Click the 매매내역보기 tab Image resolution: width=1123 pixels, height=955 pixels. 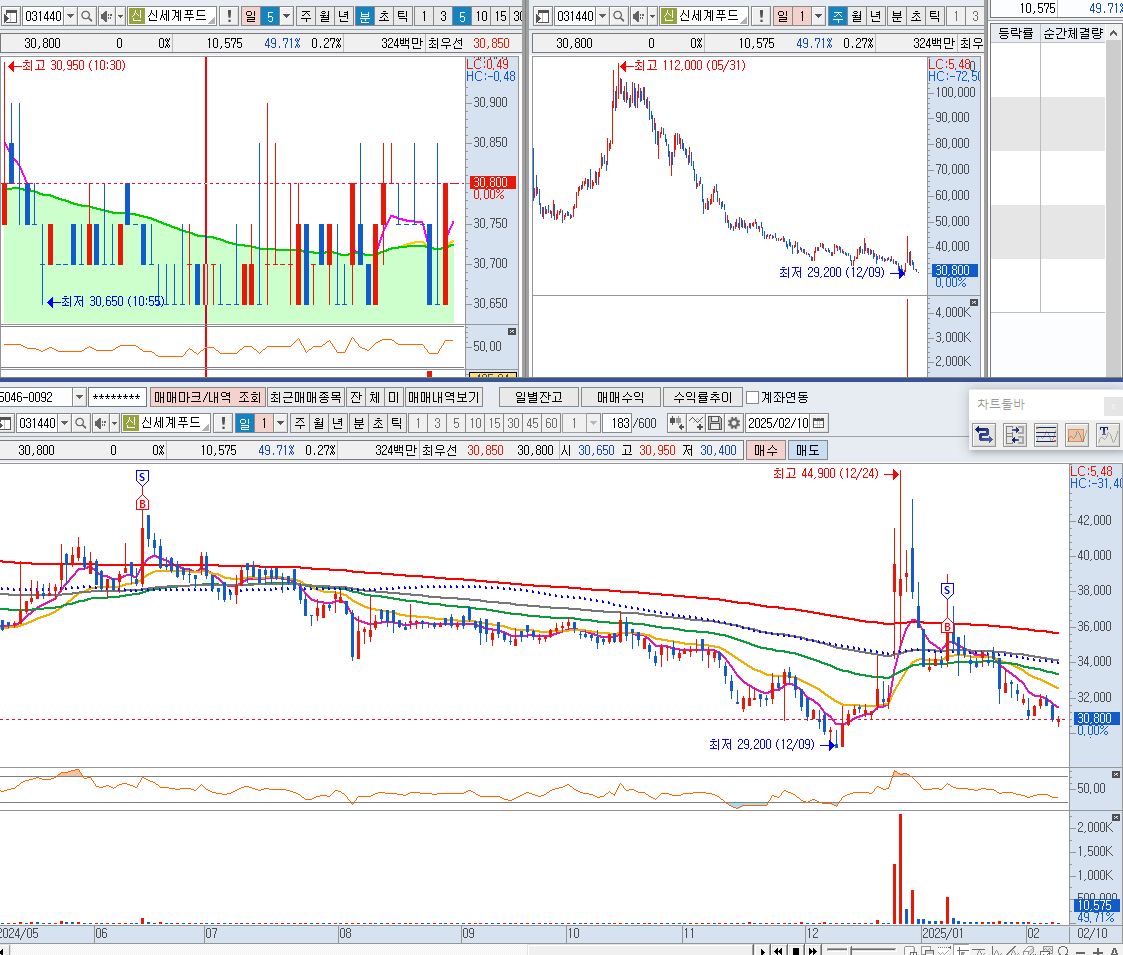pos(443,397)
